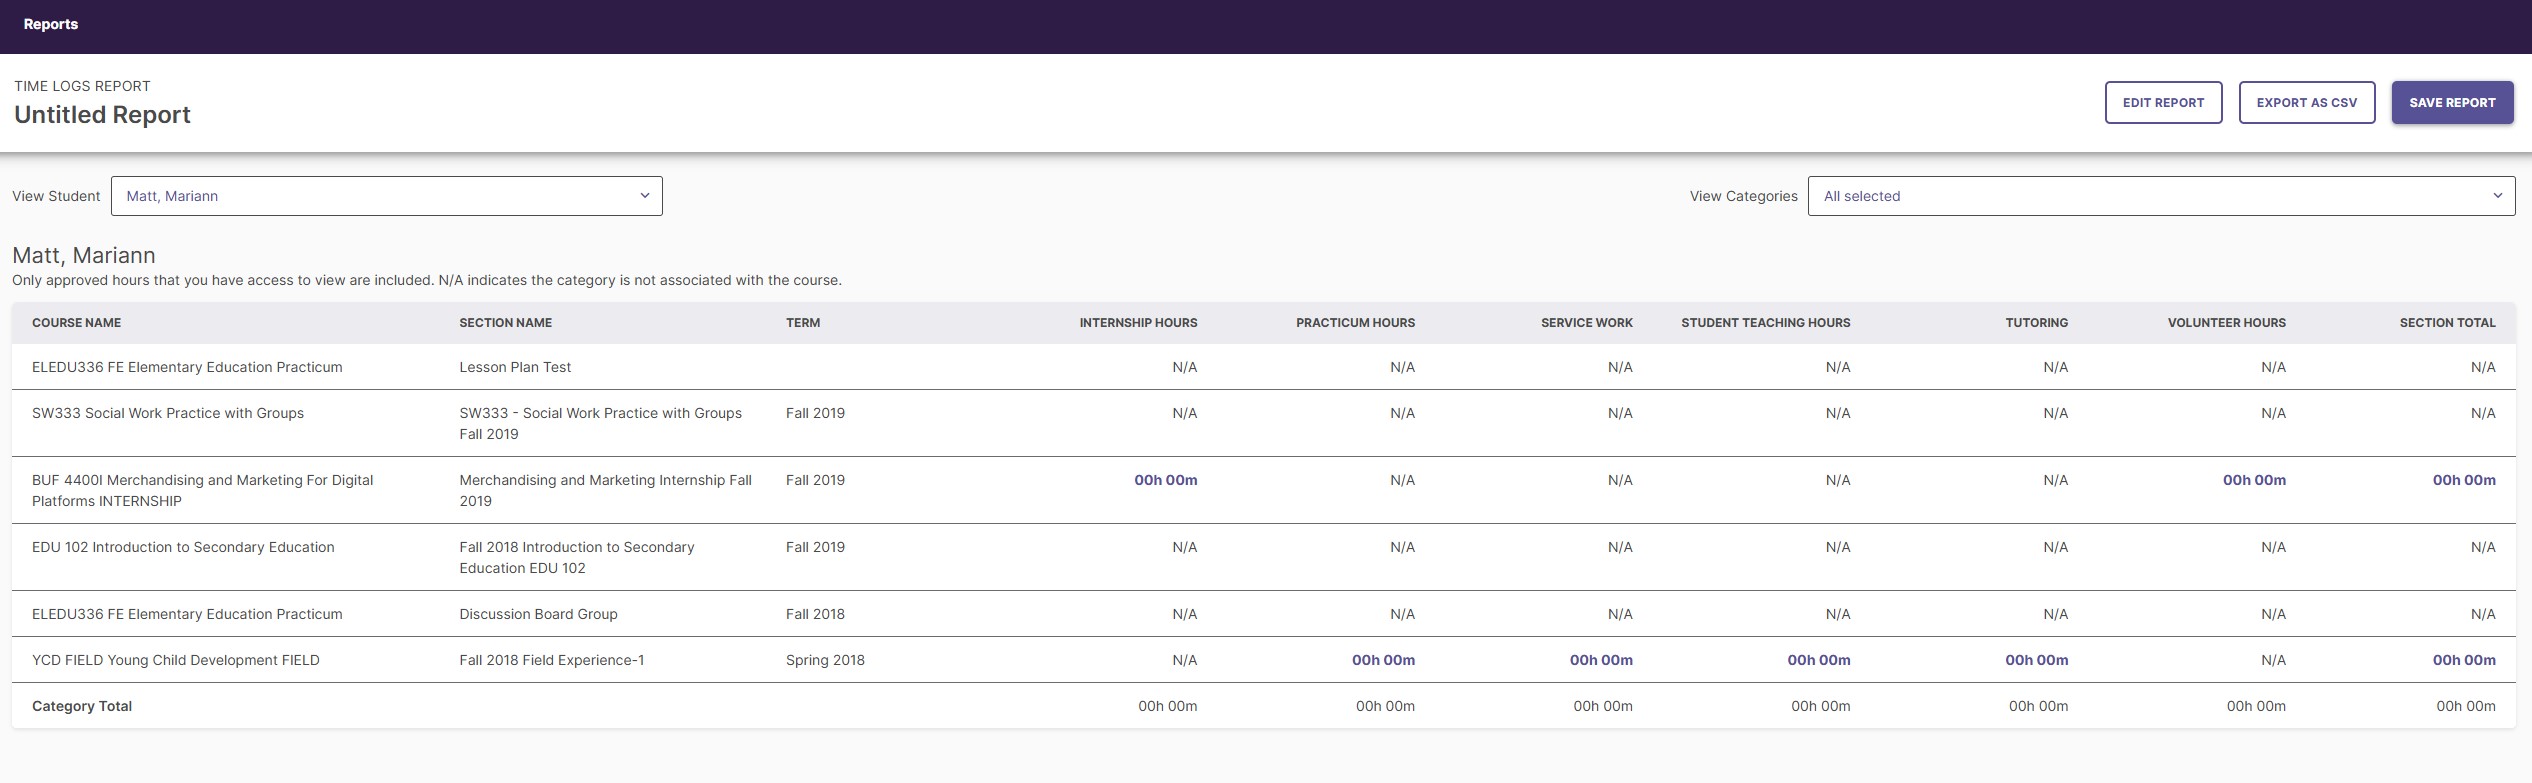This screenshot has height=783, width=2532.
Task: Open YCD FIELD section total value
Action: (x=2464, y=660)
